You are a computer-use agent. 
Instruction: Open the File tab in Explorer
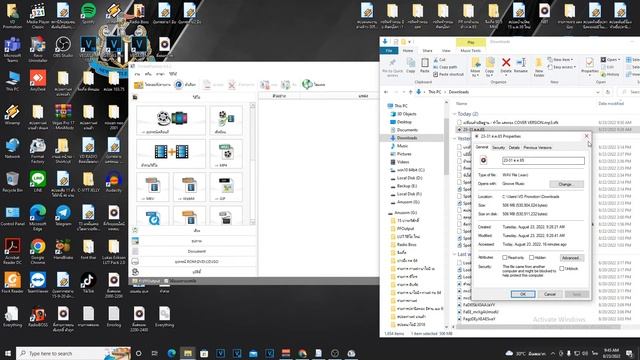pos(389,51)
